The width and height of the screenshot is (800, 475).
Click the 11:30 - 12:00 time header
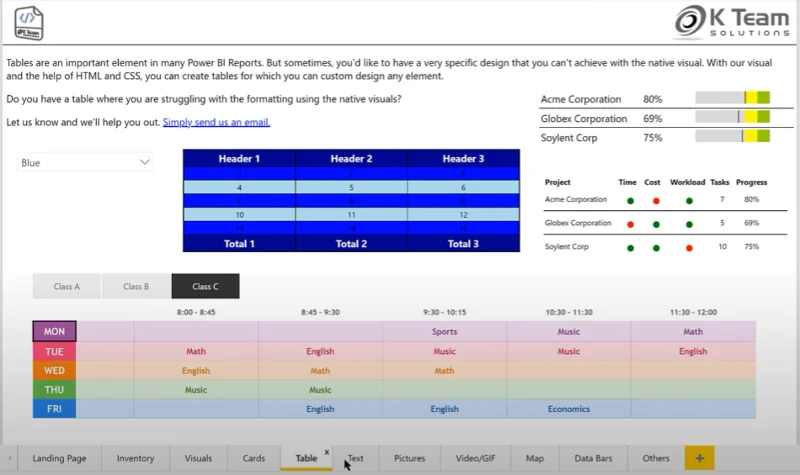pyautogui.click(x=693, y=312)
